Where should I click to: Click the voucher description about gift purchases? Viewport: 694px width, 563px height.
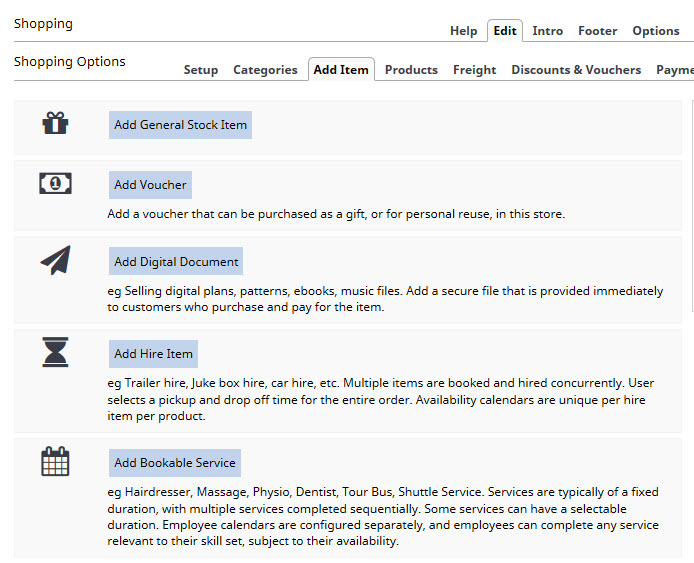click(x=336, y=214)
